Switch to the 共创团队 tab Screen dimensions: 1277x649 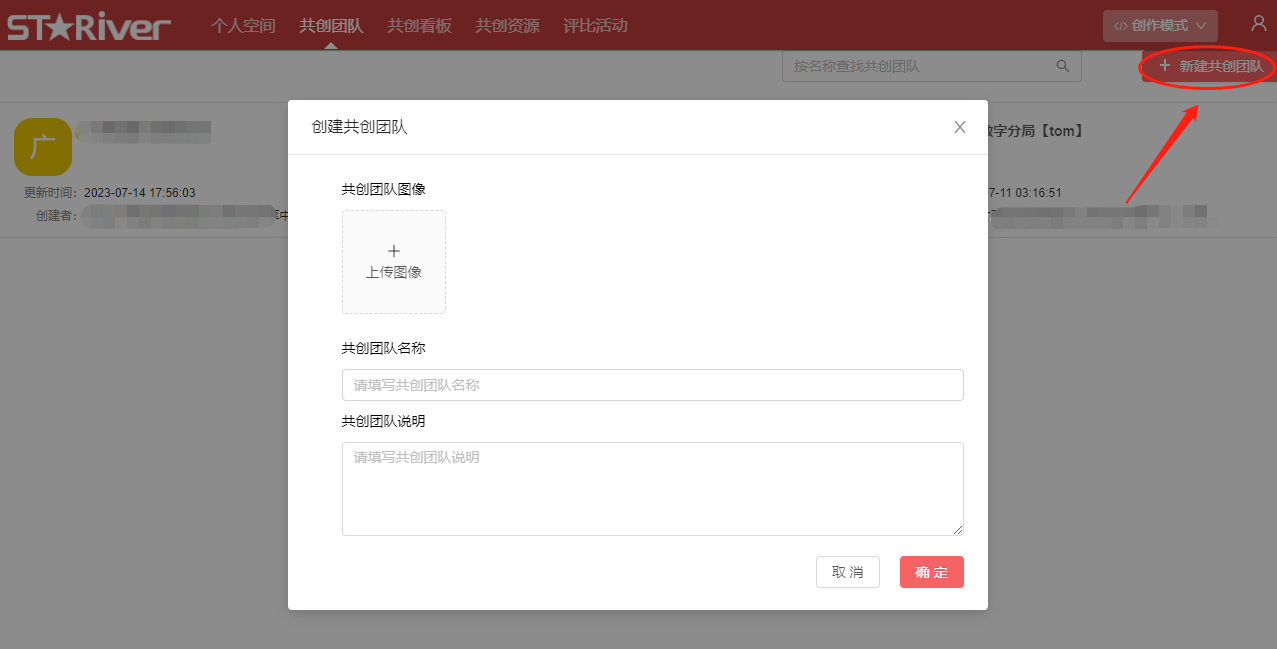tap(331, 26)
